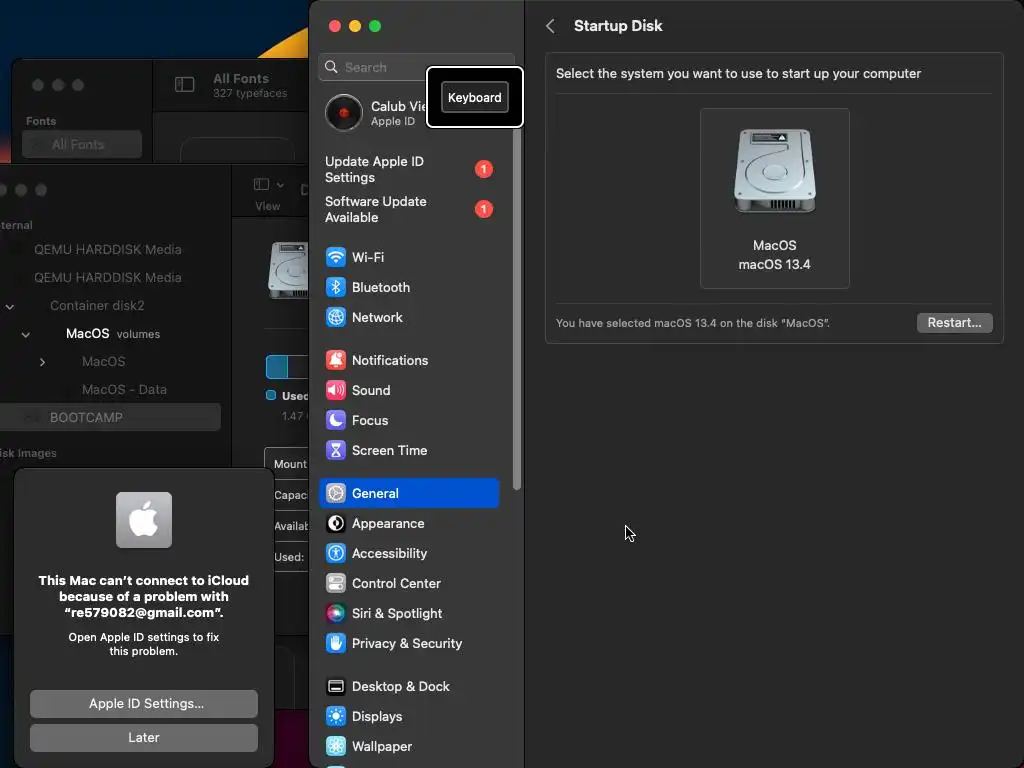
Task: Click the Keyboard tooltip button
Action: point(475,97)
